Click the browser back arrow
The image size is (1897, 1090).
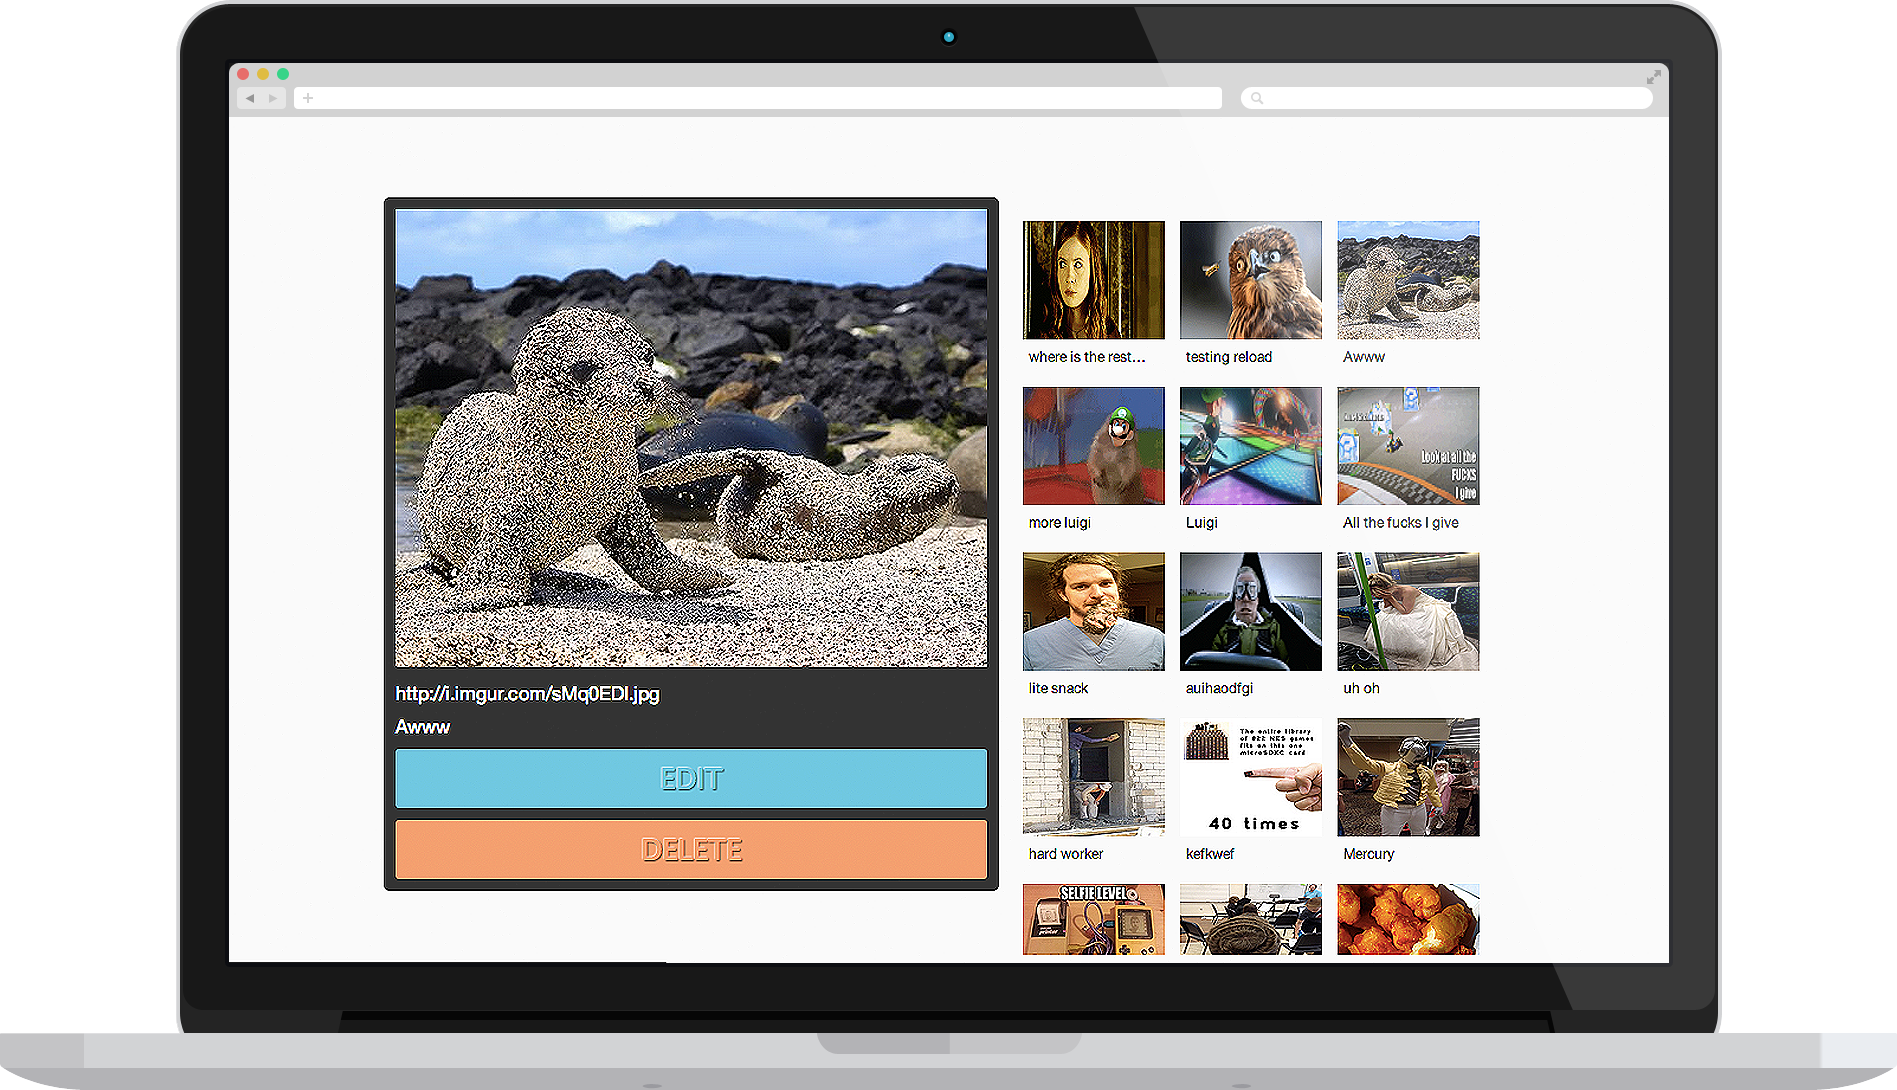click(250, 98)
